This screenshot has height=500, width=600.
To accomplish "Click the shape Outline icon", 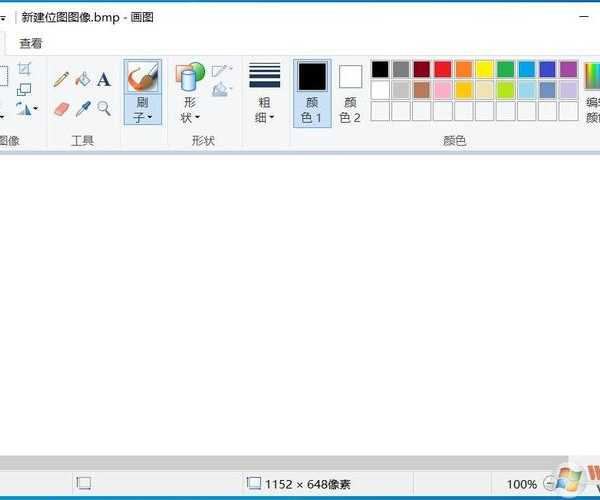I will click(221, 70).
